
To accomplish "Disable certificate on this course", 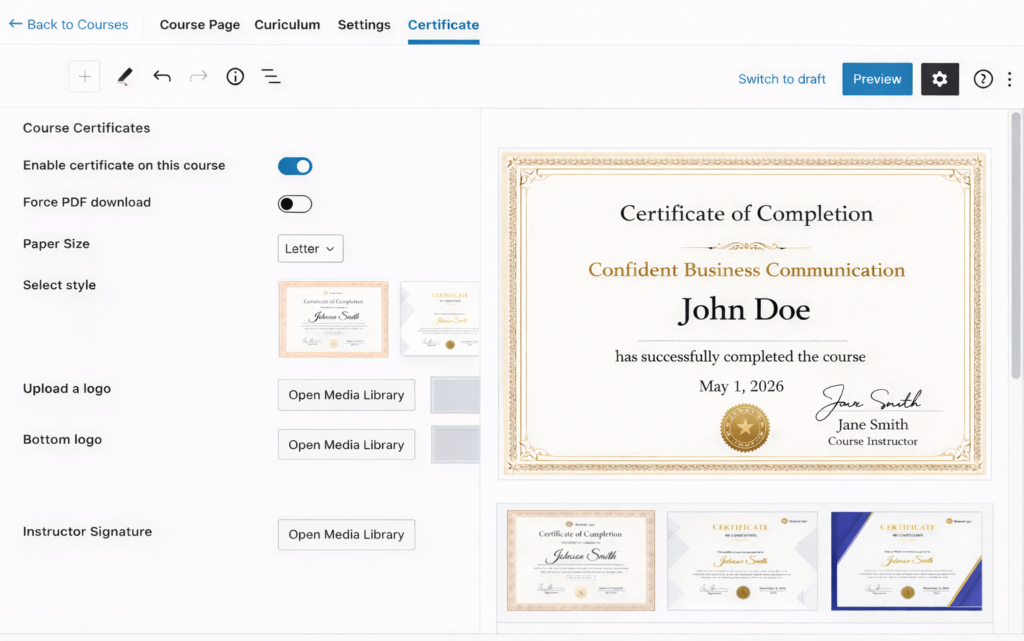I will pyautogui.click(x=294, y=165).
